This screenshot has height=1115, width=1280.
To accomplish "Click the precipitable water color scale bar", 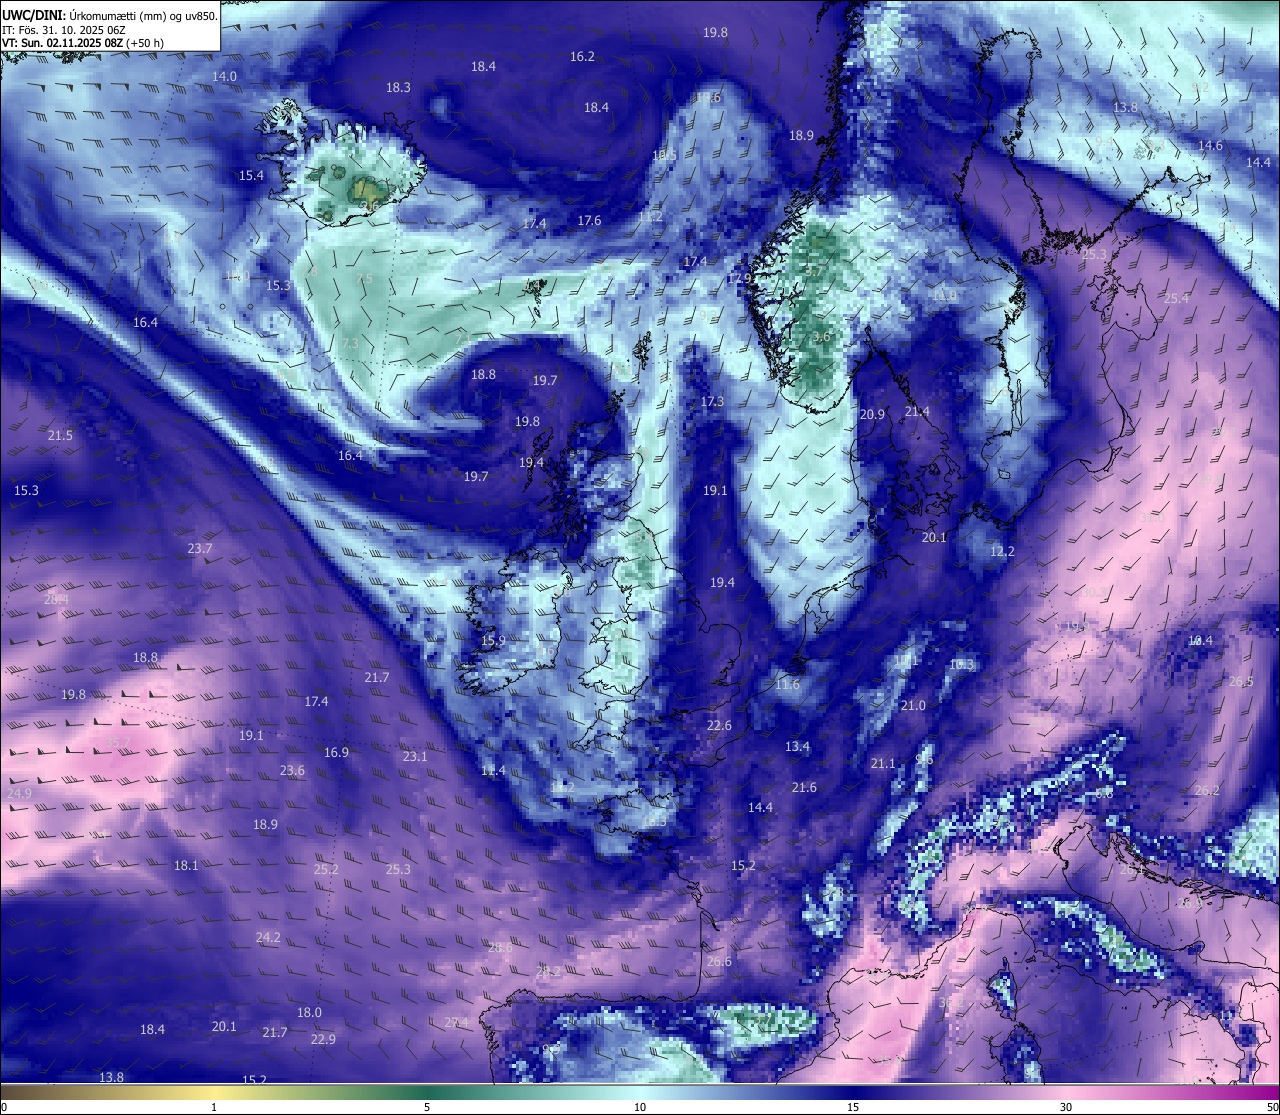I will click(640, 1092).
